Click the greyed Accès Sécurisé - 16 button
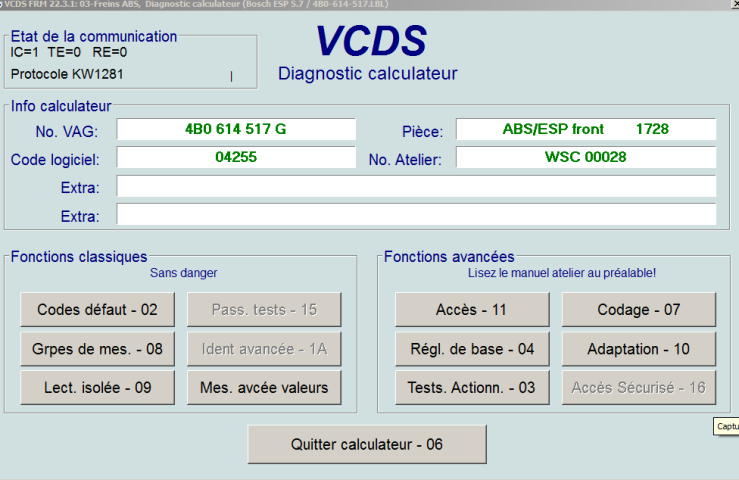This screenshot has width=739, height=480. coord(639,388)
